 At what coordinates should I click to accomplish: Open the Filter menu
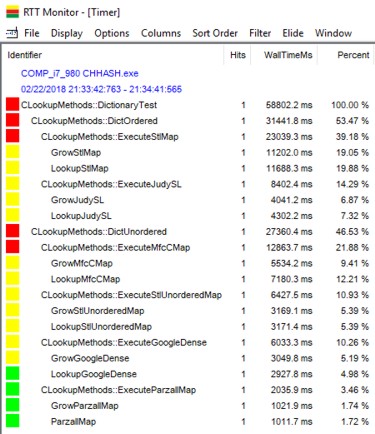click(x=260, y=33)
